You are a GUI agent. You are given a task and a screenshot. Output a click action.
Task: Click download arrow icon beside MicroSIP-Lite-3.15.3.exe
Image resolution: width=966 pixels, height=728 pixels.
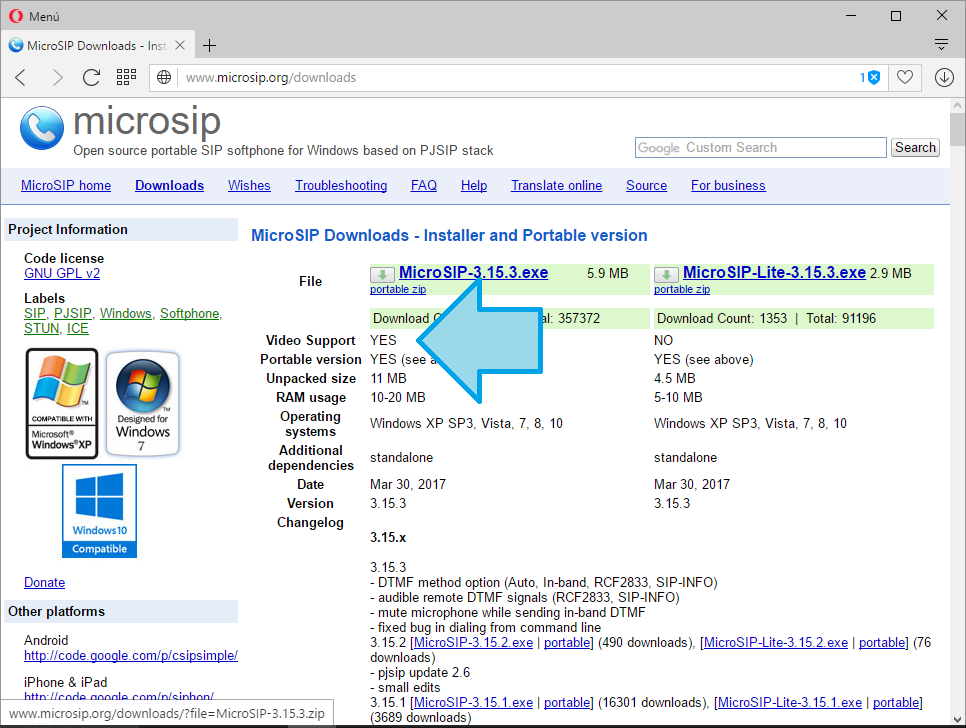tap(666, 275)
